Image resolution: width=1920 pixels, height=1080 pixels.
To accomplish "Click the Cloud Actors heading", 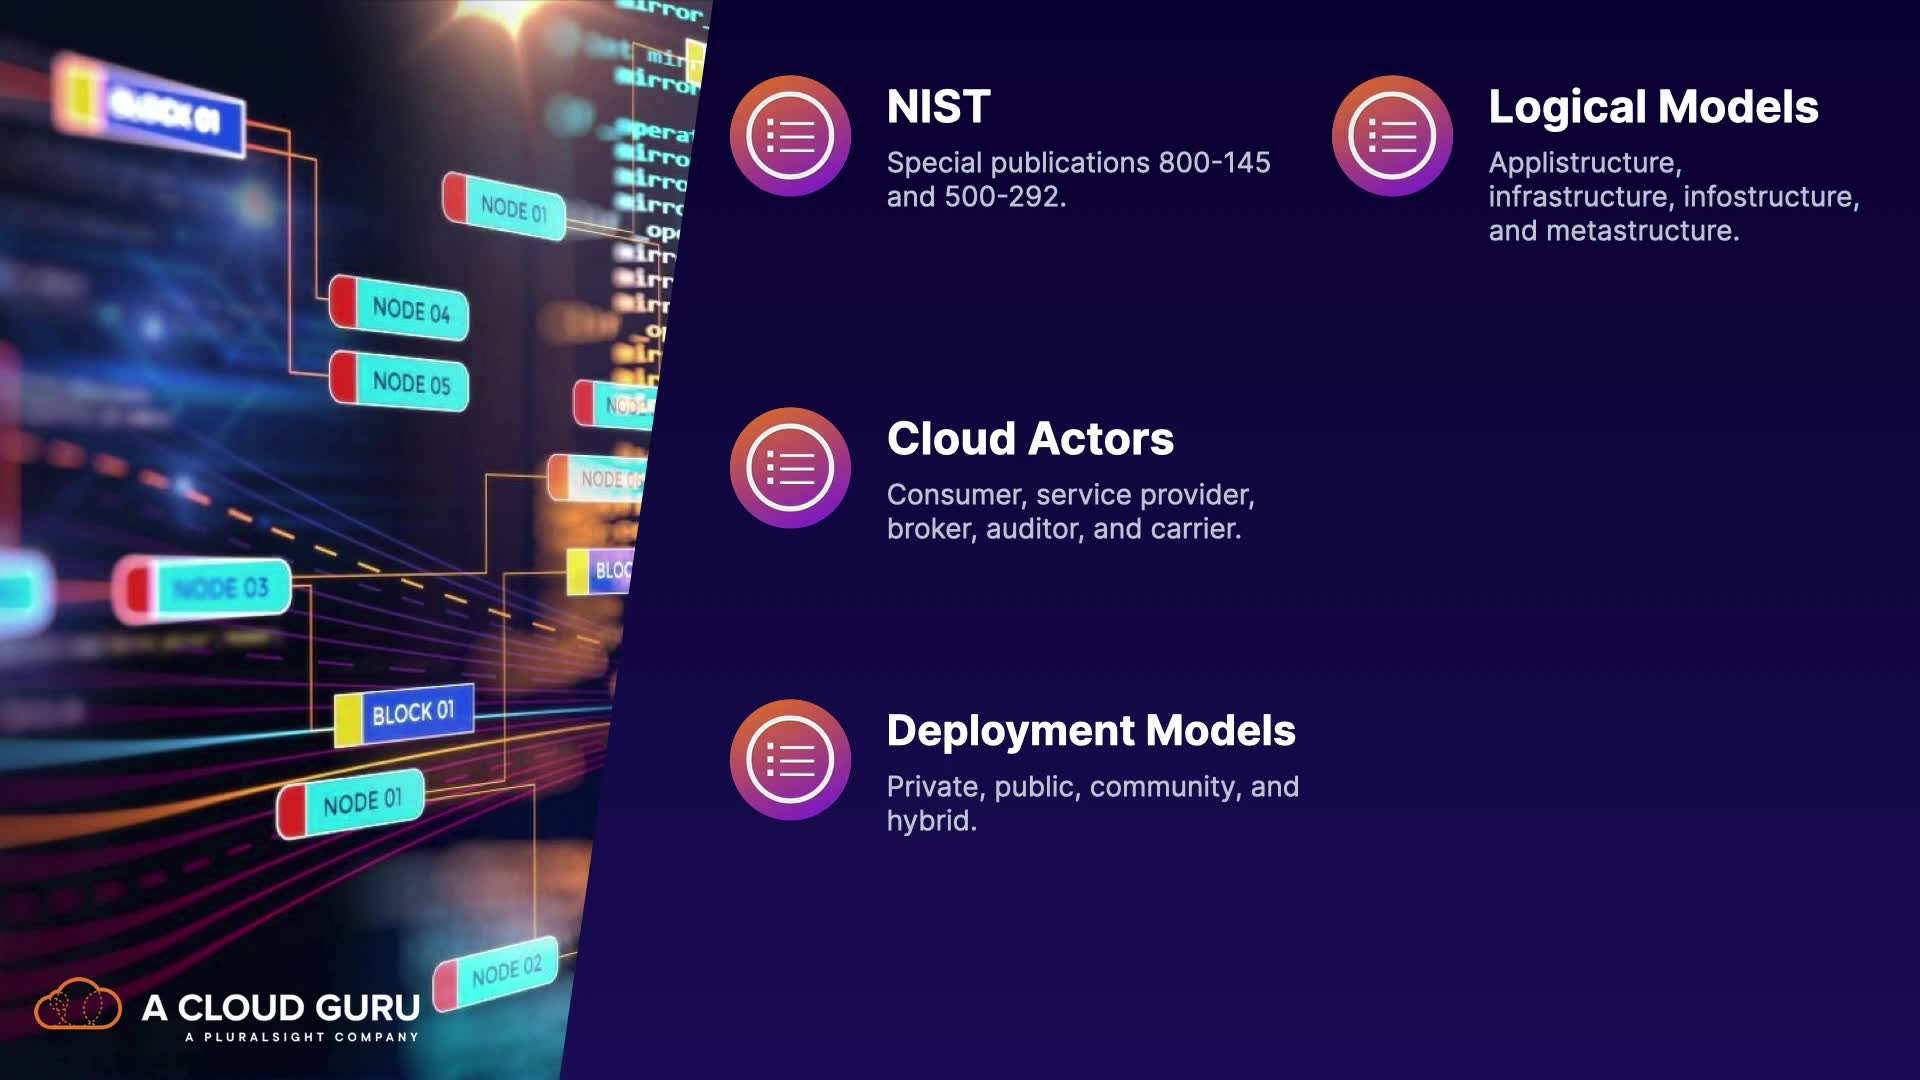I will tap(1030, 439).
